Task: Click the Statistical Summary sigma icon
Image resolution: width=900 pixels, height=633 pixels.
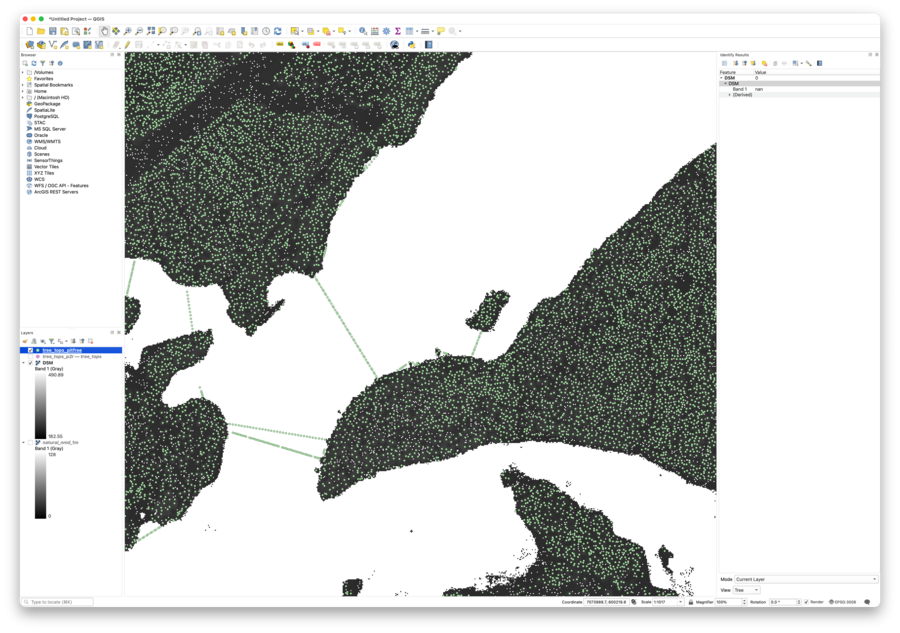Action: pos(398,31)
